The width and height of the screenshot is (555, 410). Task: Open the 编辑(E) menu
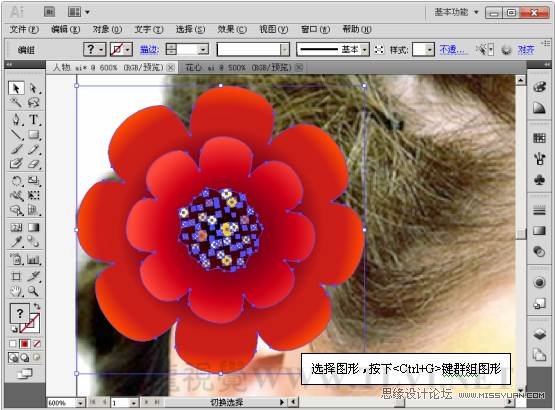click(x=65, y=29)
